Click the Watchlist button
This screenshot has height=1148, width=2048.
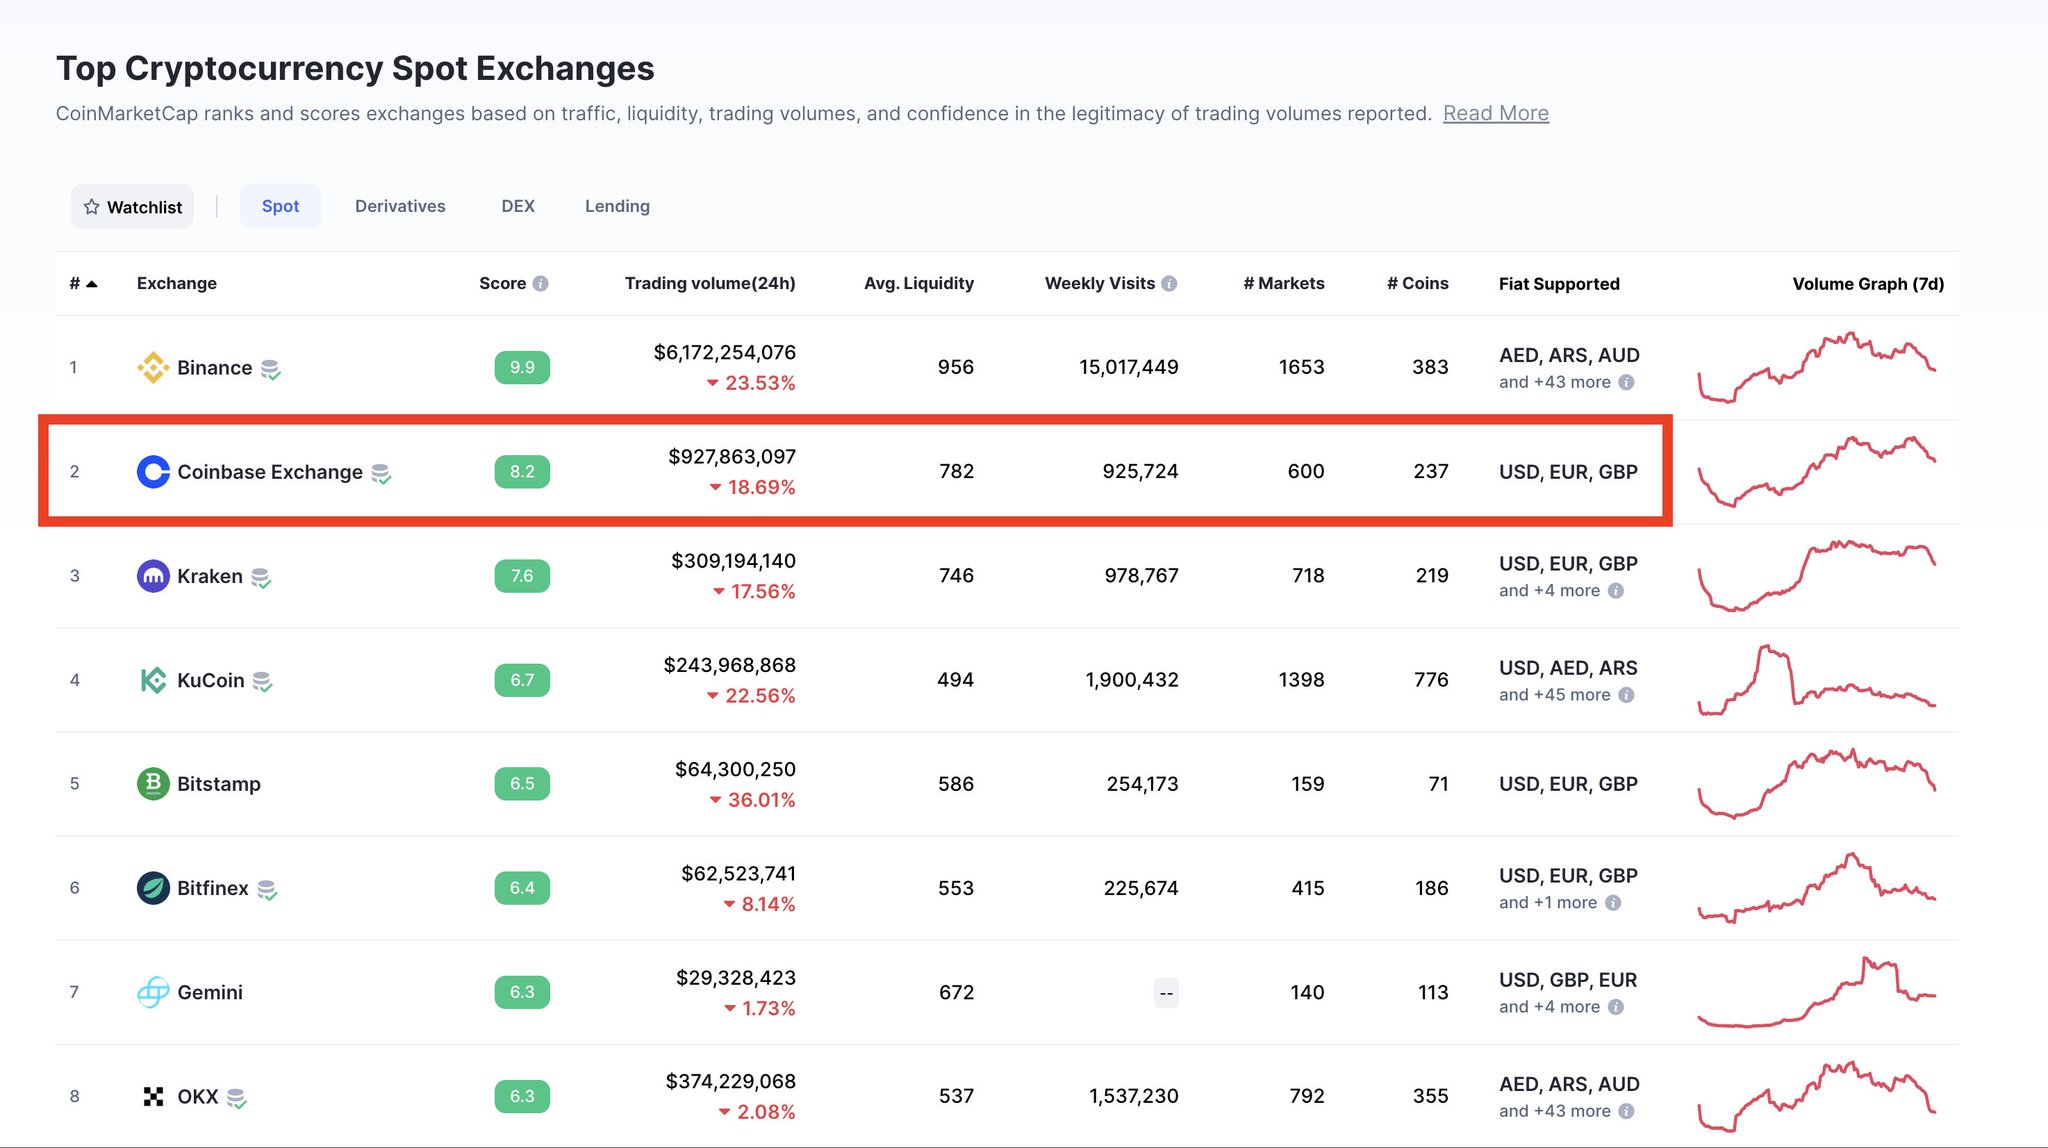(x=133, y=206)
